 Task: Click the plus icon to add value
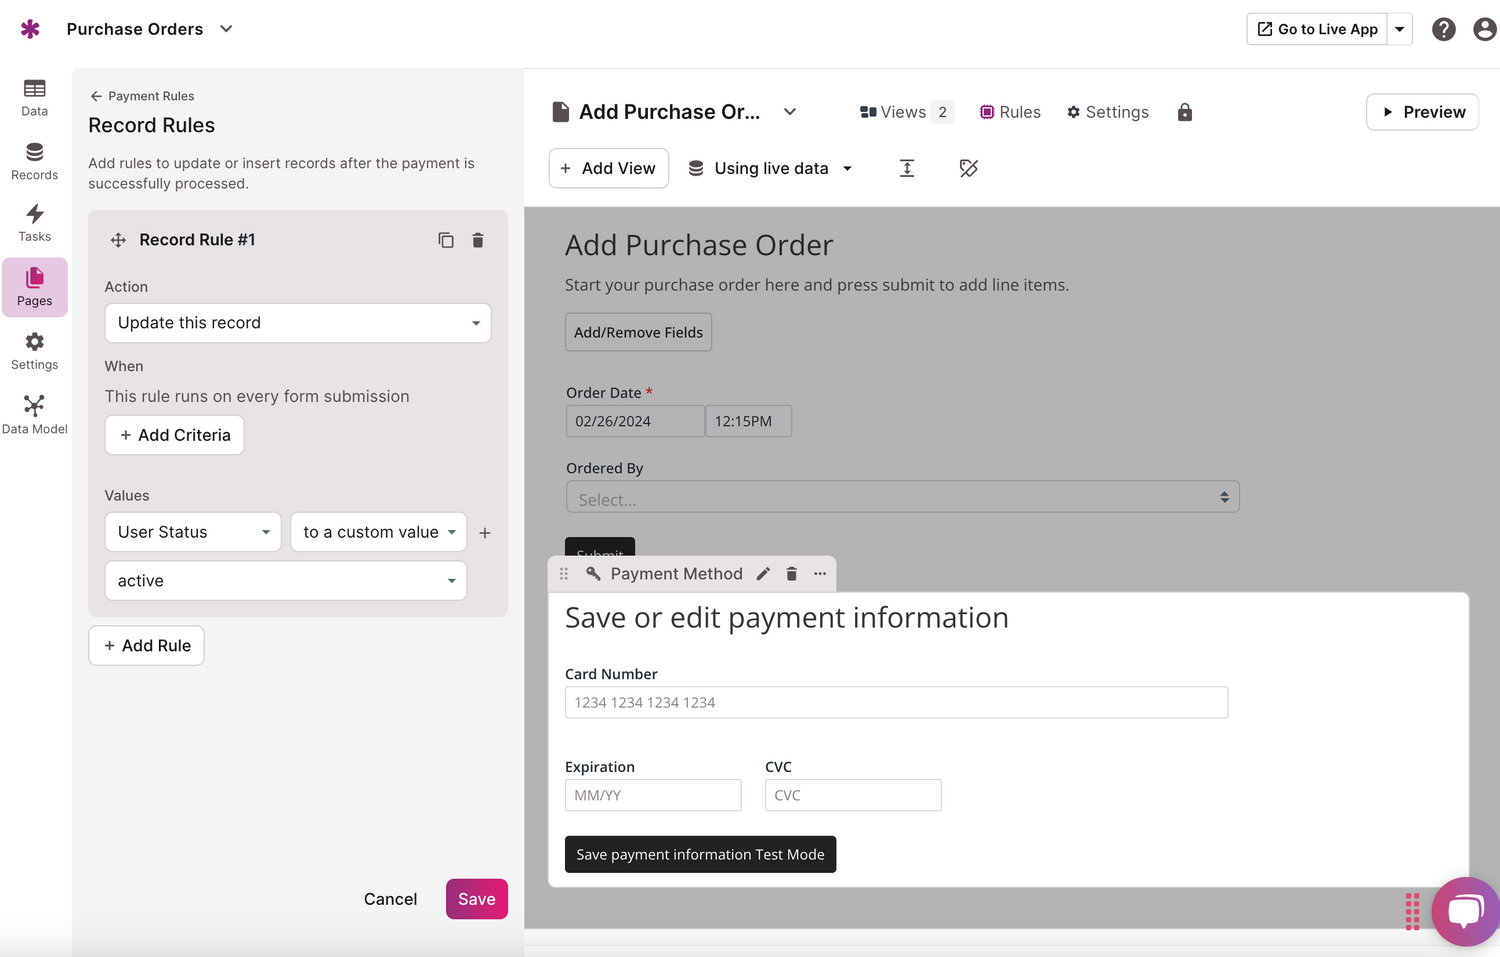pos(485,533)
